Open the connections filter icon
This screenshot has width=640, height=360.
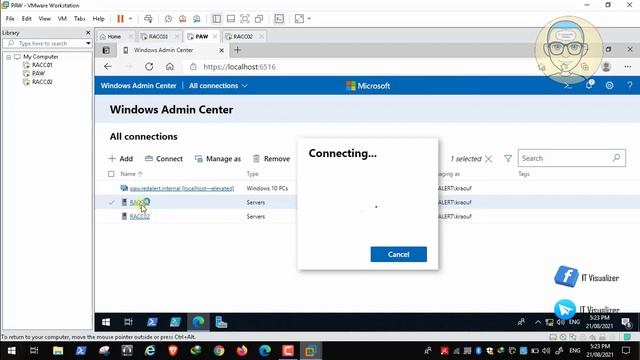coord(508,158)
